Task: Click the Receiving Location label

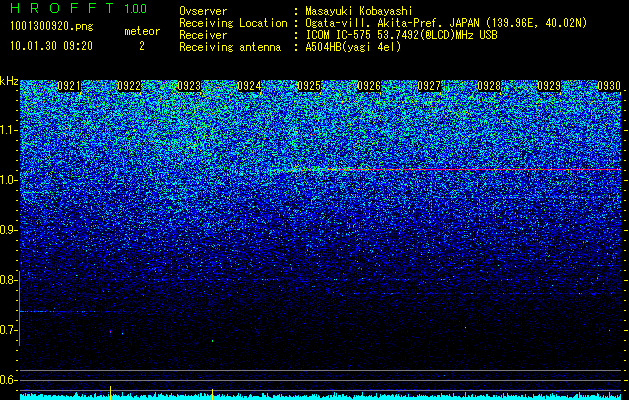Action: [233, 23]
